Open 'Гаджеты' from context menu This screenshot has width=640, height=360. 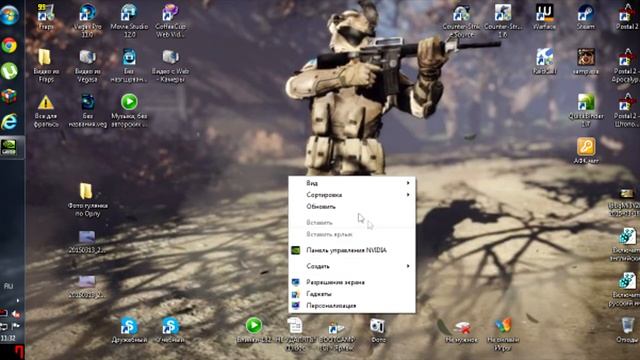pyautogui.click(x=352, y=294)
